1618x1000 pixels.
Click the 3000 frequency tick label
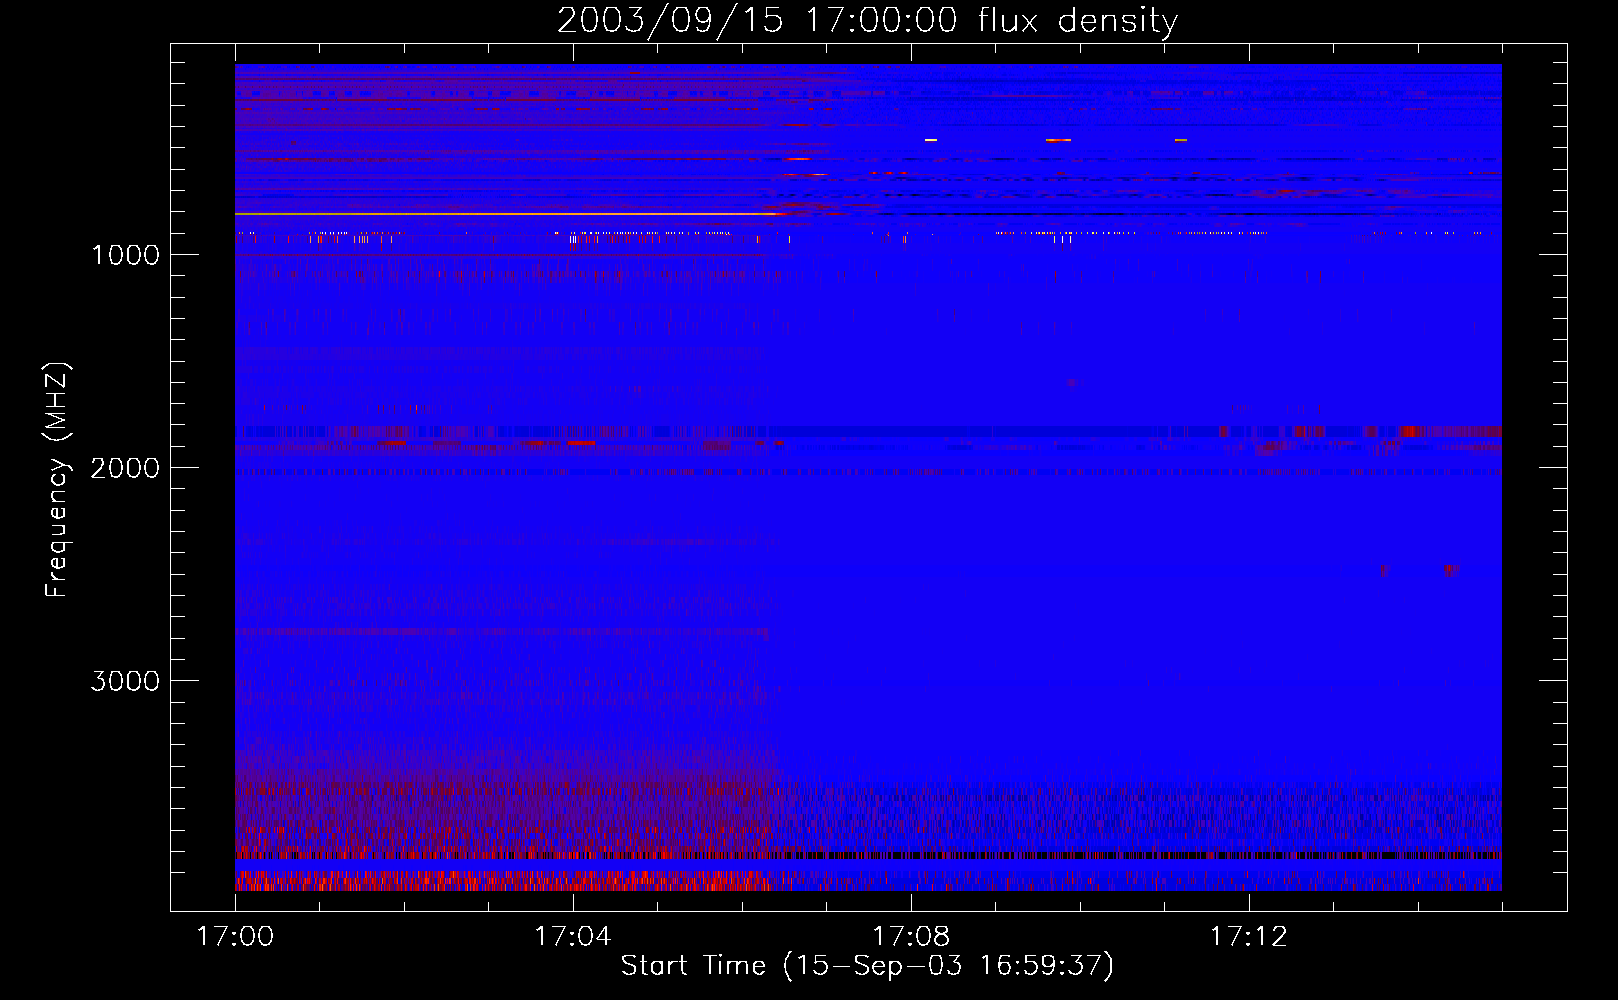[125, 681]
